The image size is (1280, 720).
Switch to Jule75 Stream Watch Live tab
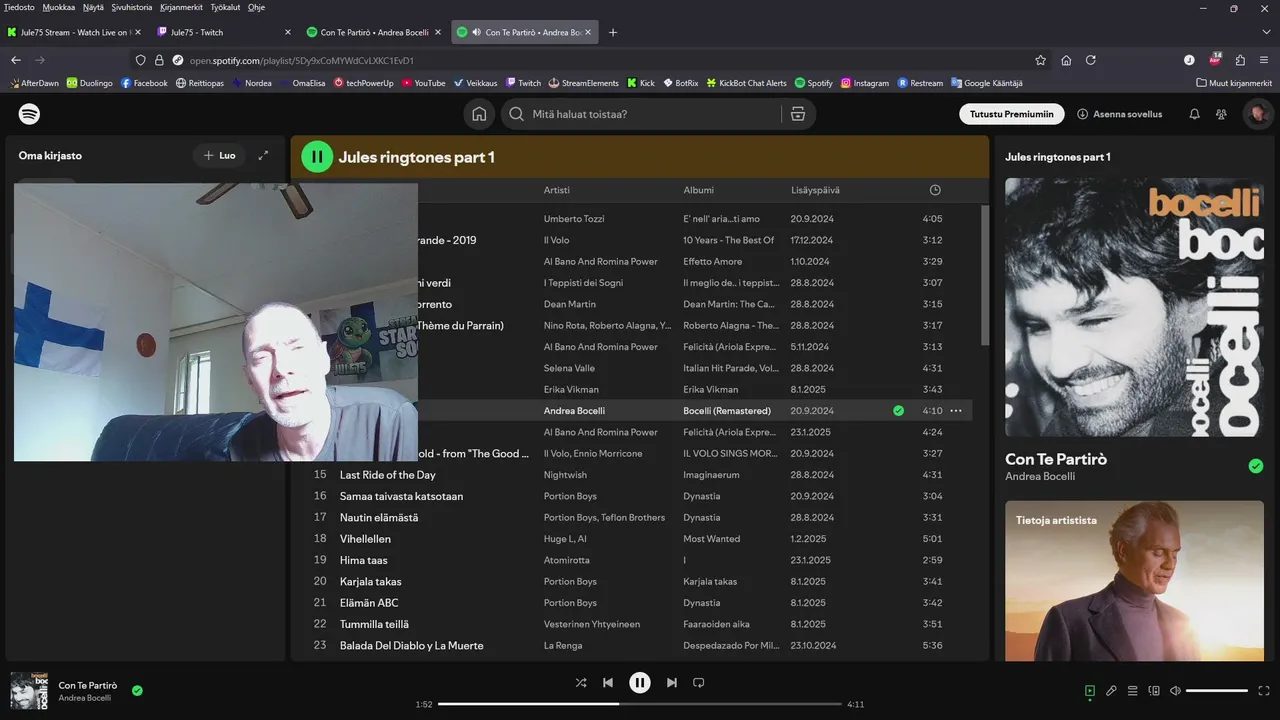click(x=74, y=32)
